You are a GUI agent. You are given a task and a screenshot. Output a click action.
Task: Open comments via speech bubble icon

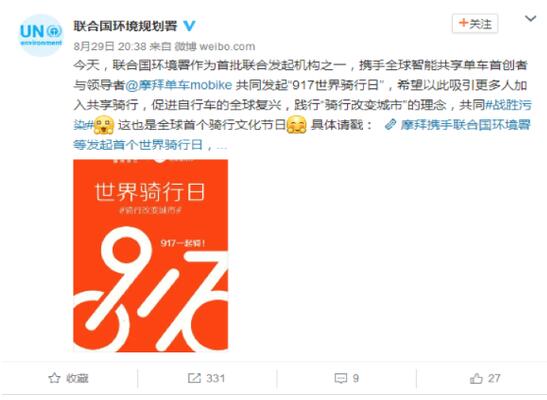[x=340, y=378]
